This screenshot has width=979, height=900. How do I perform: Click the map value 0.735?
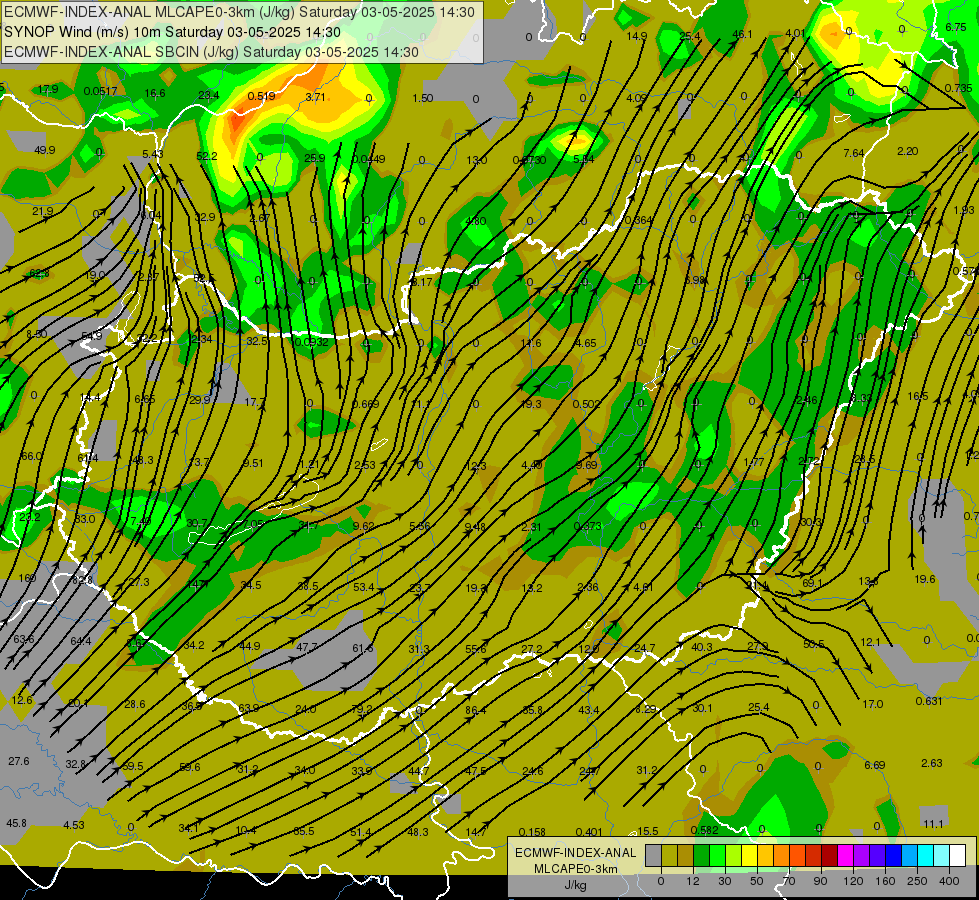point(958,88)
